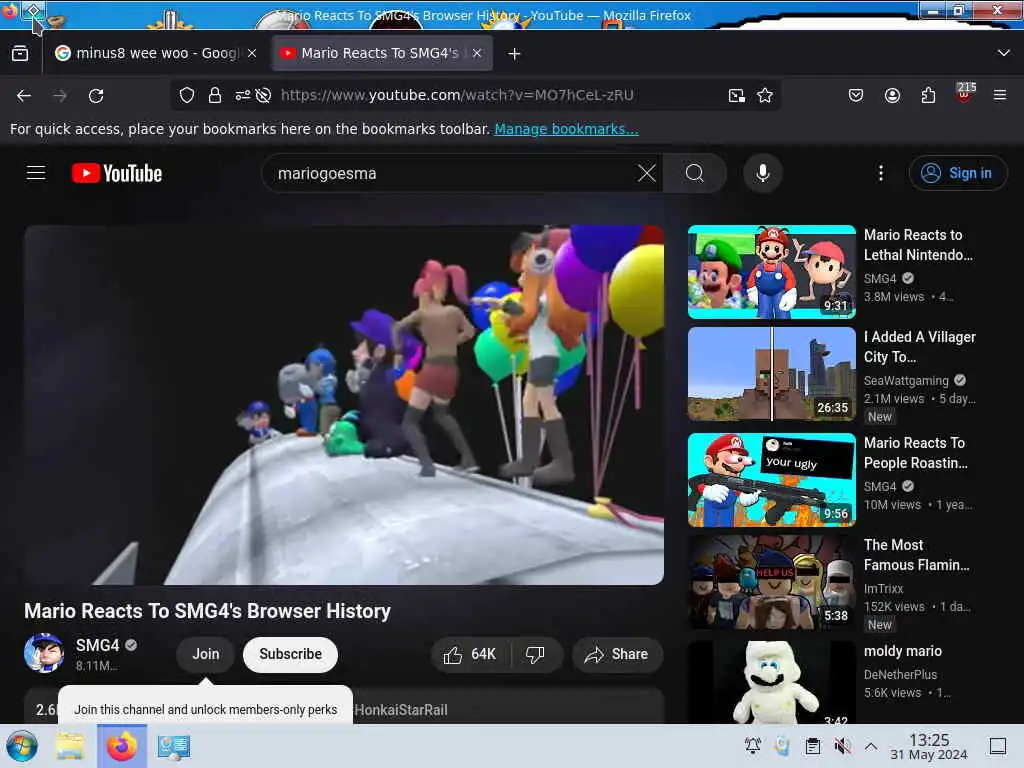Toggle muted volume tray icon
This screenshot has width=1024, height=768.
tap(842, 746)
